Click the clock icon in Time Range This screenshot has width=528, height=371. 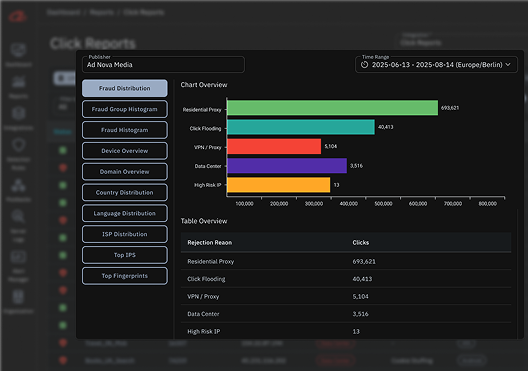click(x=364, y=65)
